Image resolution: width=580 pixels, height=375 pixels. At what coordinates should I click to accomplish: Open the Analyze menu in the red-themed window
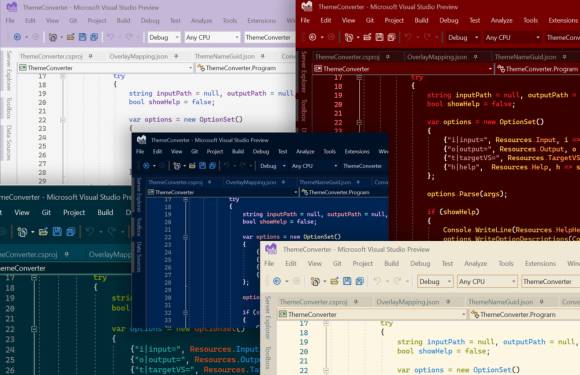tap(501, 20)
